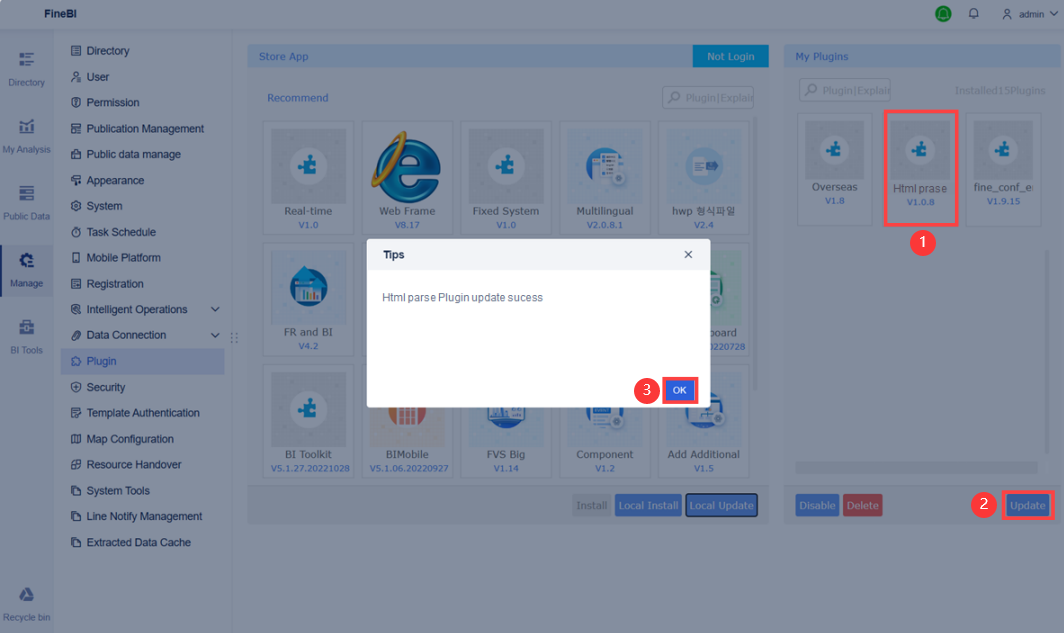The height and width of the screenshot is (633, 1064).
Task: Click the Update button under My Plugins
Action: click(x=1027, y=505)
